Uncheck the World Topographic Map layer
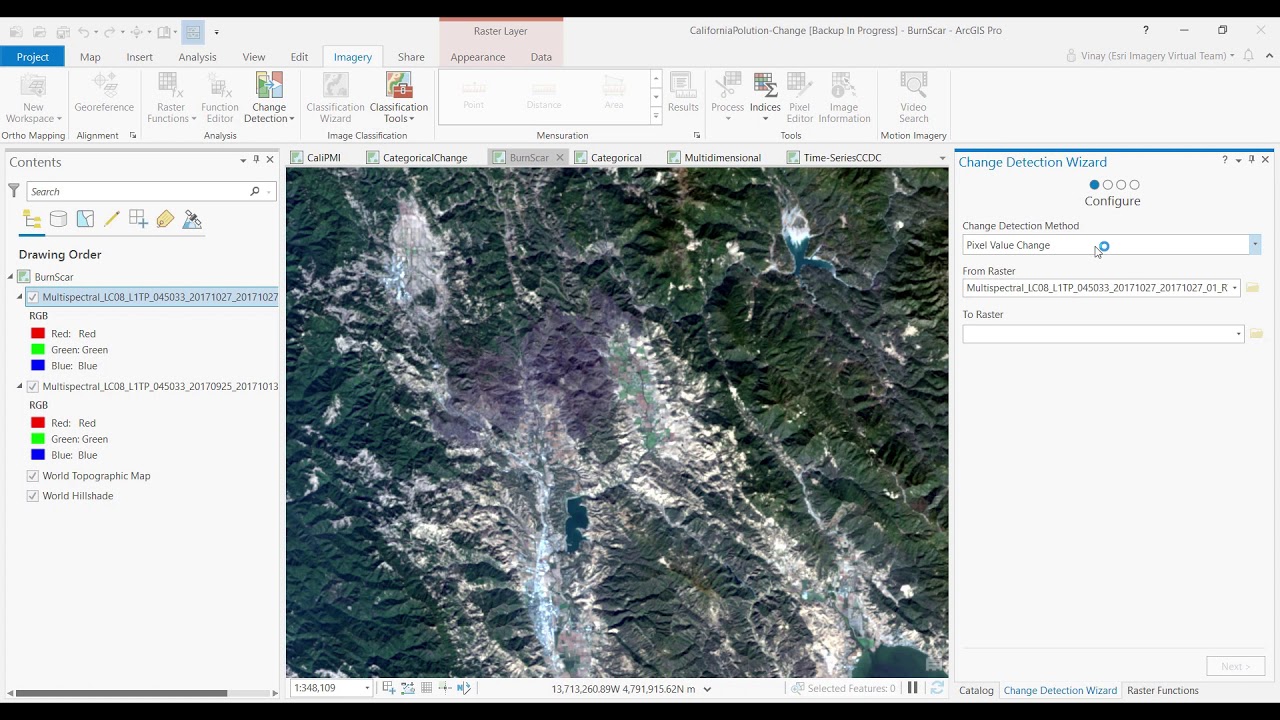The height and width of the screenshot is (720, 1280). point(33,476)
